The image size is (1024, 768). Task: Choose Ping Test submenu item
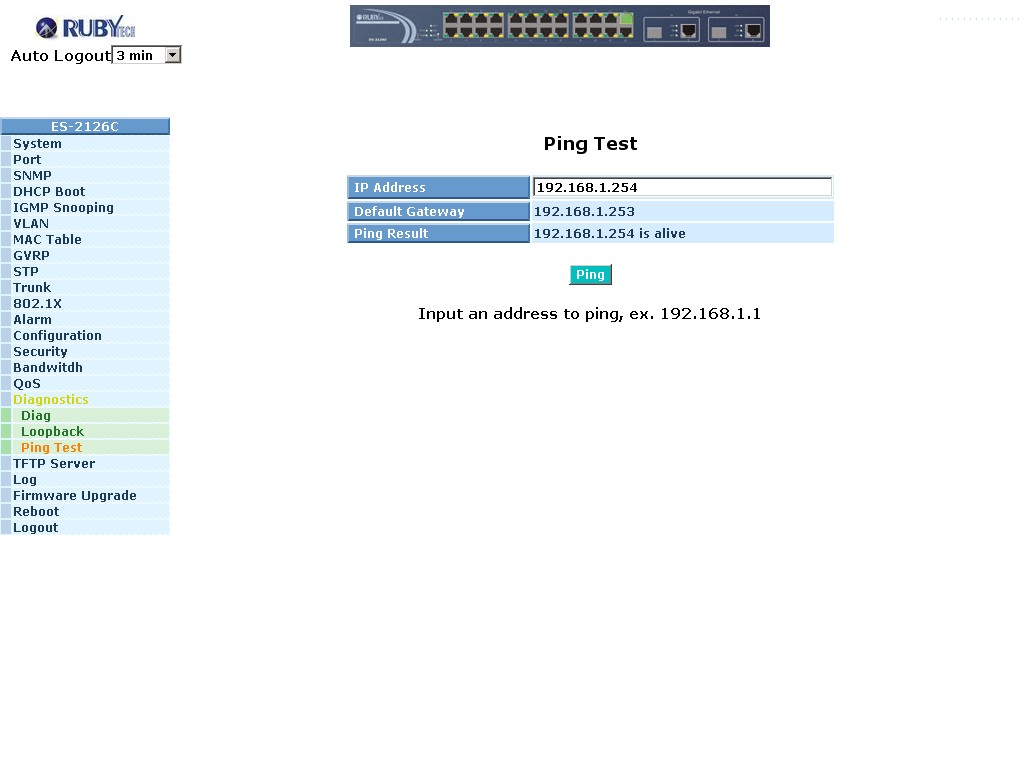(x=52, y=448)
